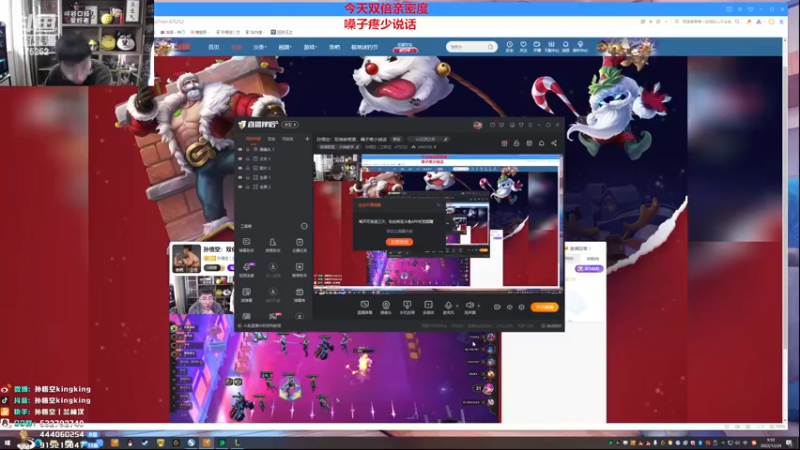Focus the Douyu site search box
The width and height of the screenshot is (800, 450).
(470, 47)
